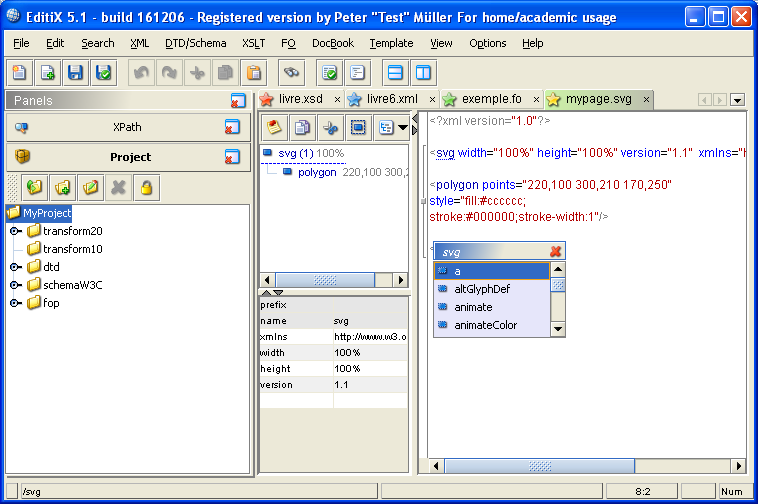Open the Template menu
The image size is (758, 504).
click(391, 43)
